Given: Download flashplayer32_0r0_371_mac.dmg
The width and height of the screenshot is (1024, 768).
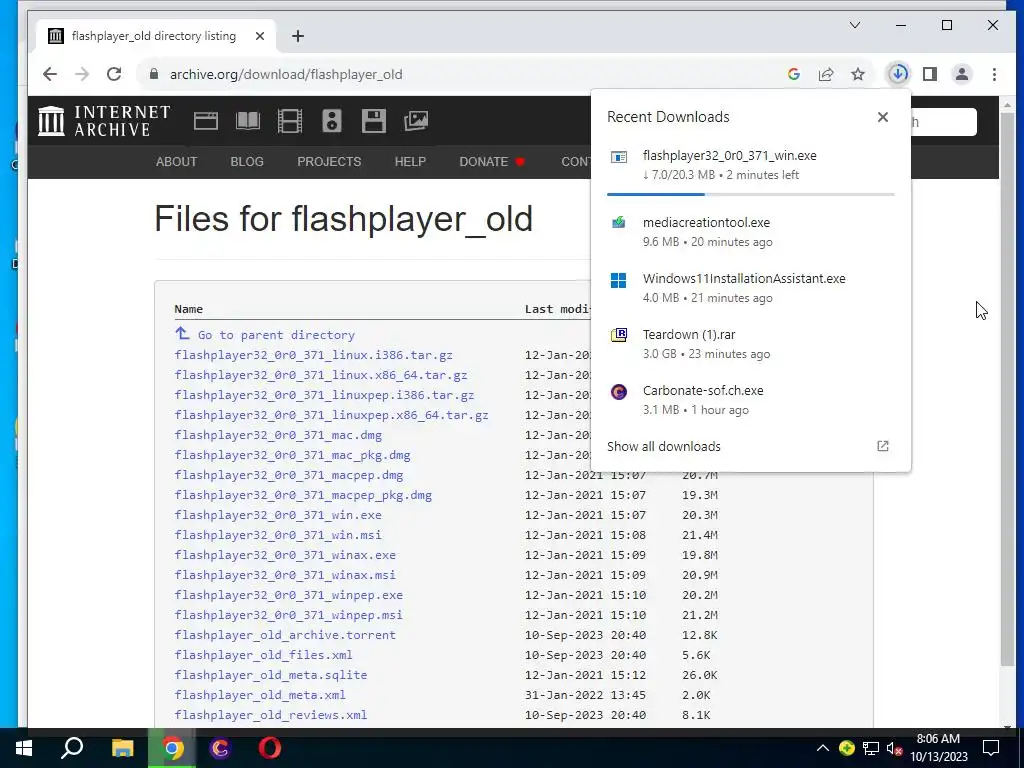Looking at the screenshot, I should click(278, 435).
